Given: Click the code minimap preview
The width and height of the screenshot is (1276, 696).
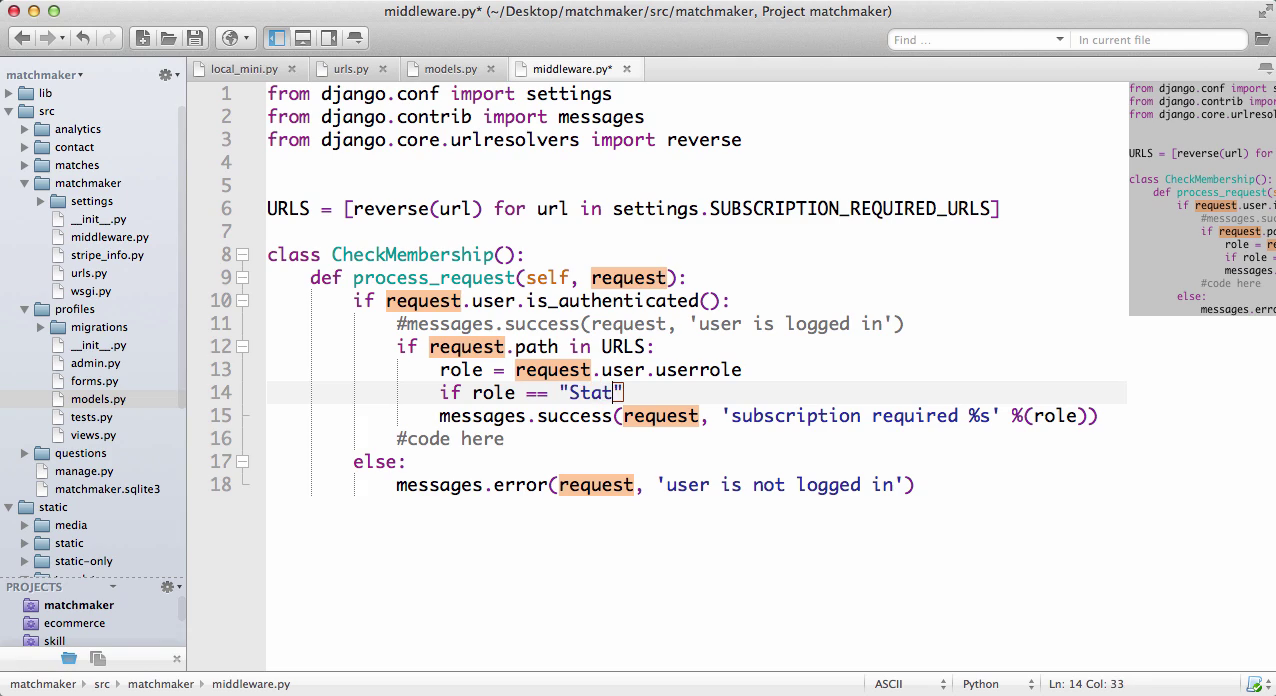Looking at the screenshot, I should [1202, 198].
